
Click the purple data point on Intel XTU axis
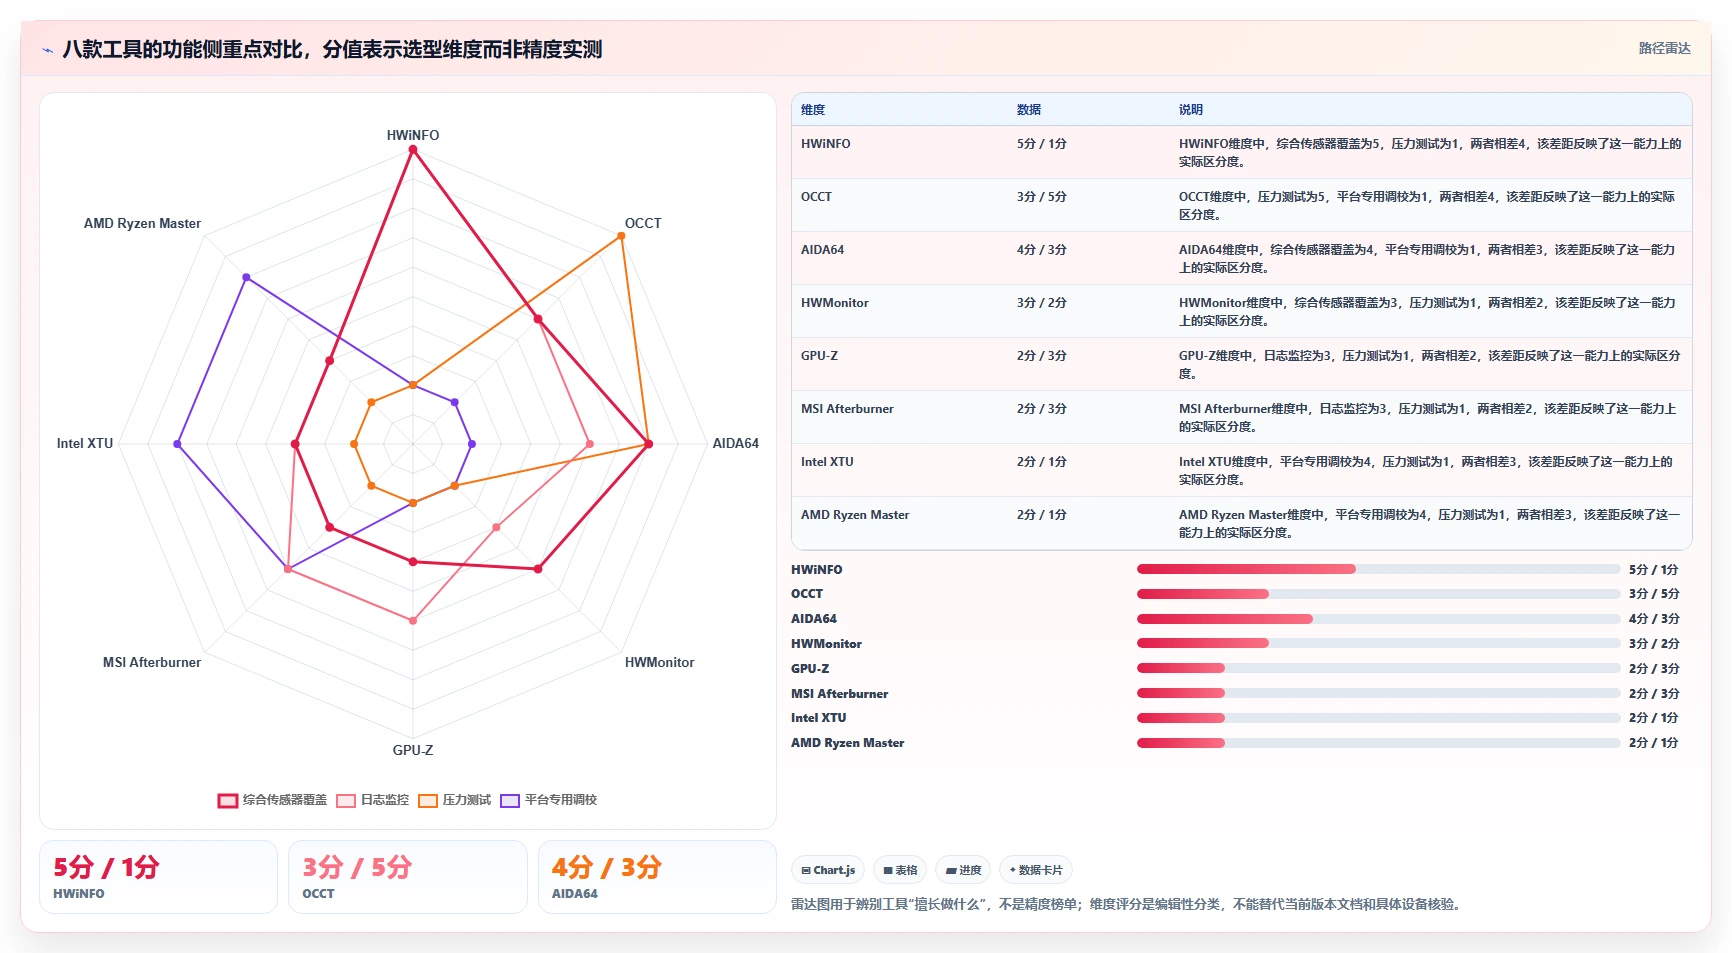coord(178,444)
